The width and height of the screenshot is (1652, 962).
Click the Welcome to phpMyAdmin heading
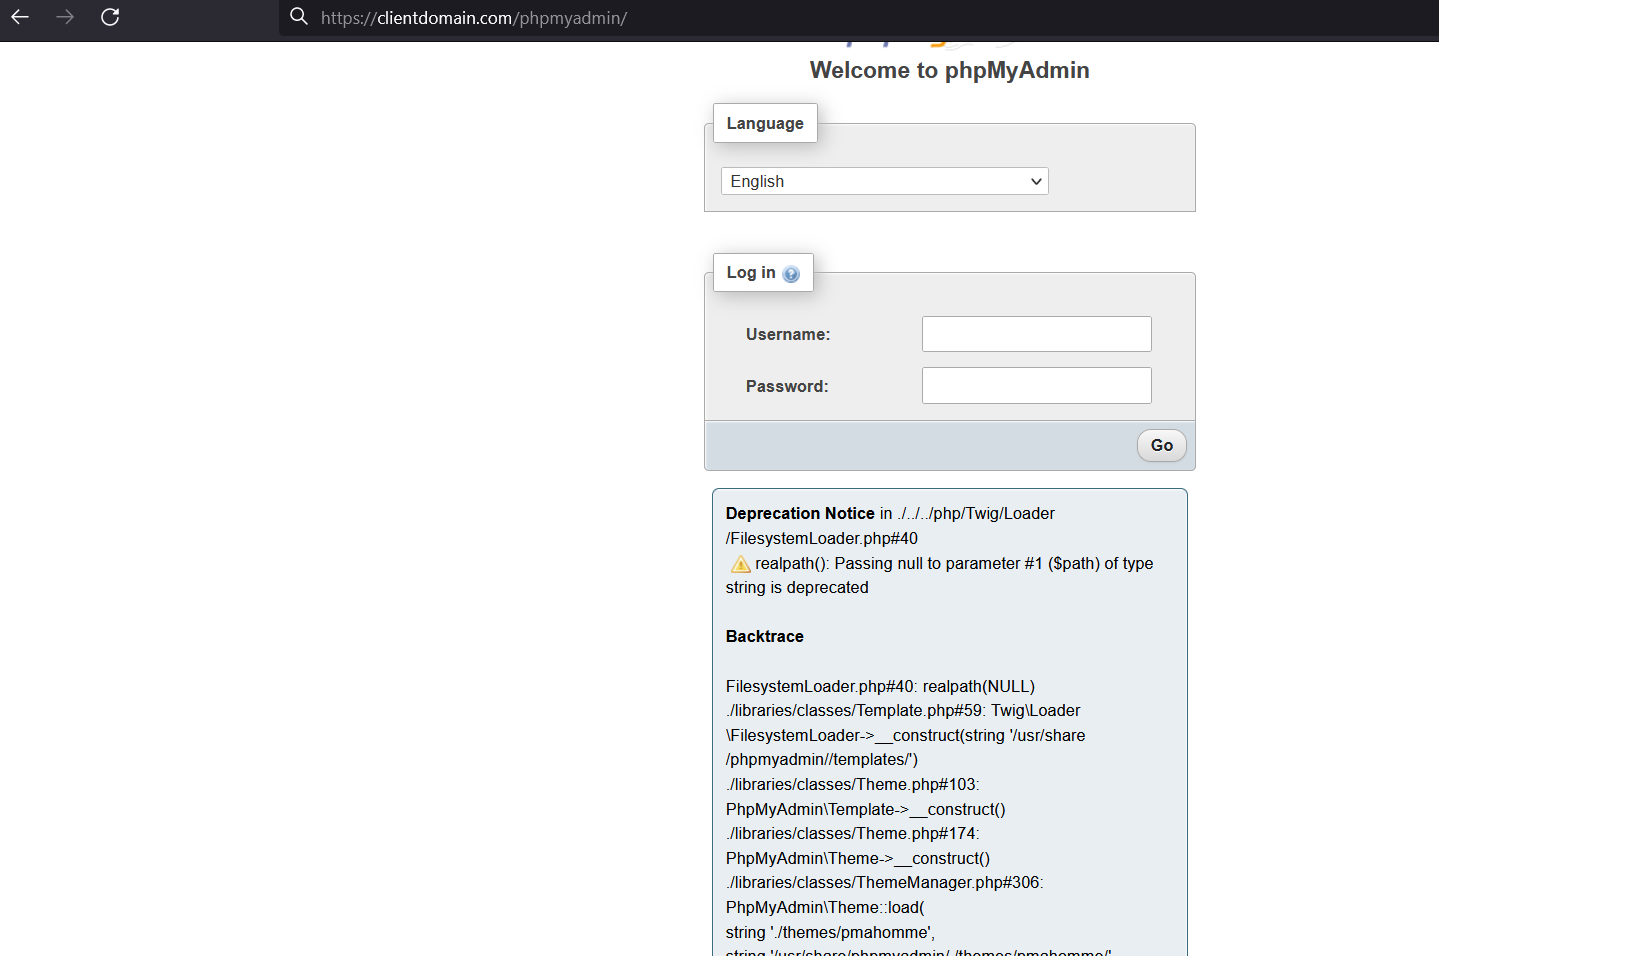point(949,70)
